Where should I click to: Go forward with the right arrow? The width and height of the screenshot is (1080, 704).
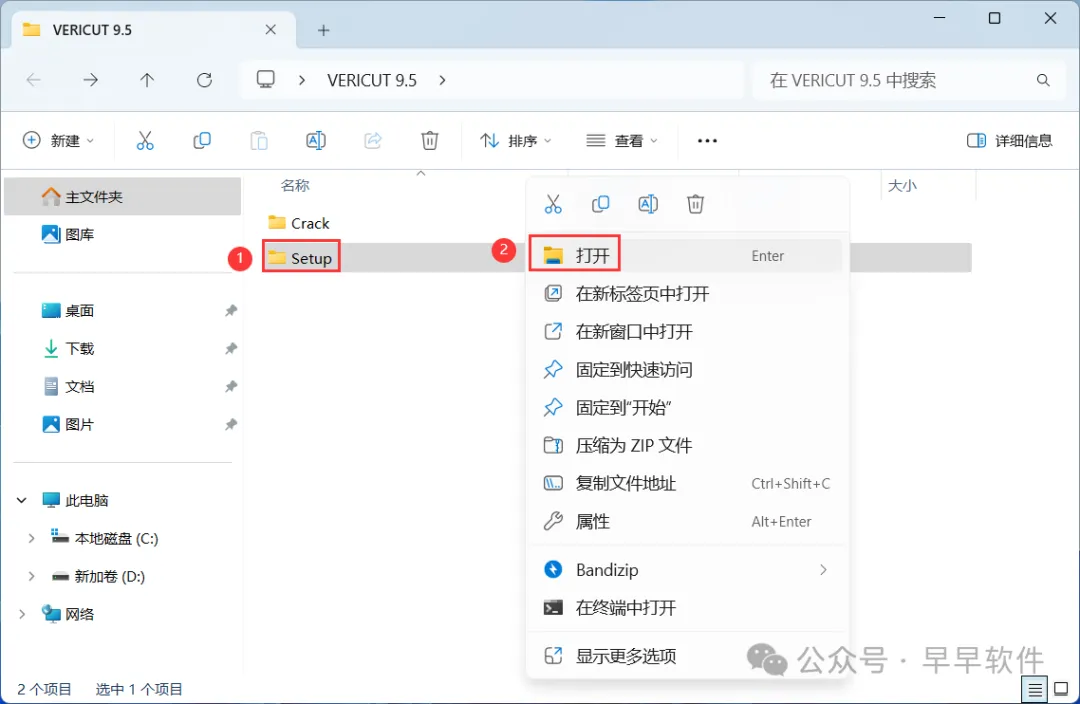point(90,80)
